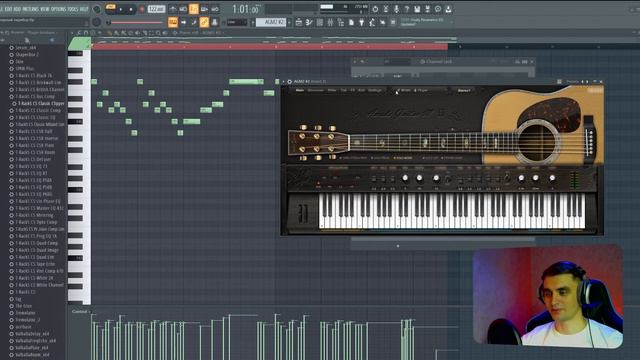
Task: Open the OPTIONS menu
Action: coord(59,9)
